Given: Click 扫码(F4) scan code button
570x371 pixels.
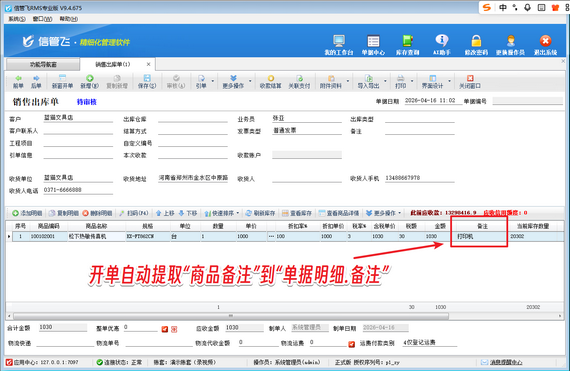Looking at the screenshot, I should point(134,213).
